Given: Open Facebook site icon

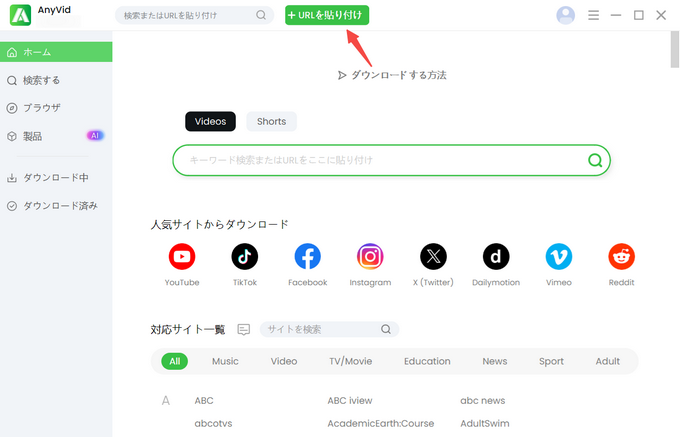Looking at the screenshot, I should [307, 256].
